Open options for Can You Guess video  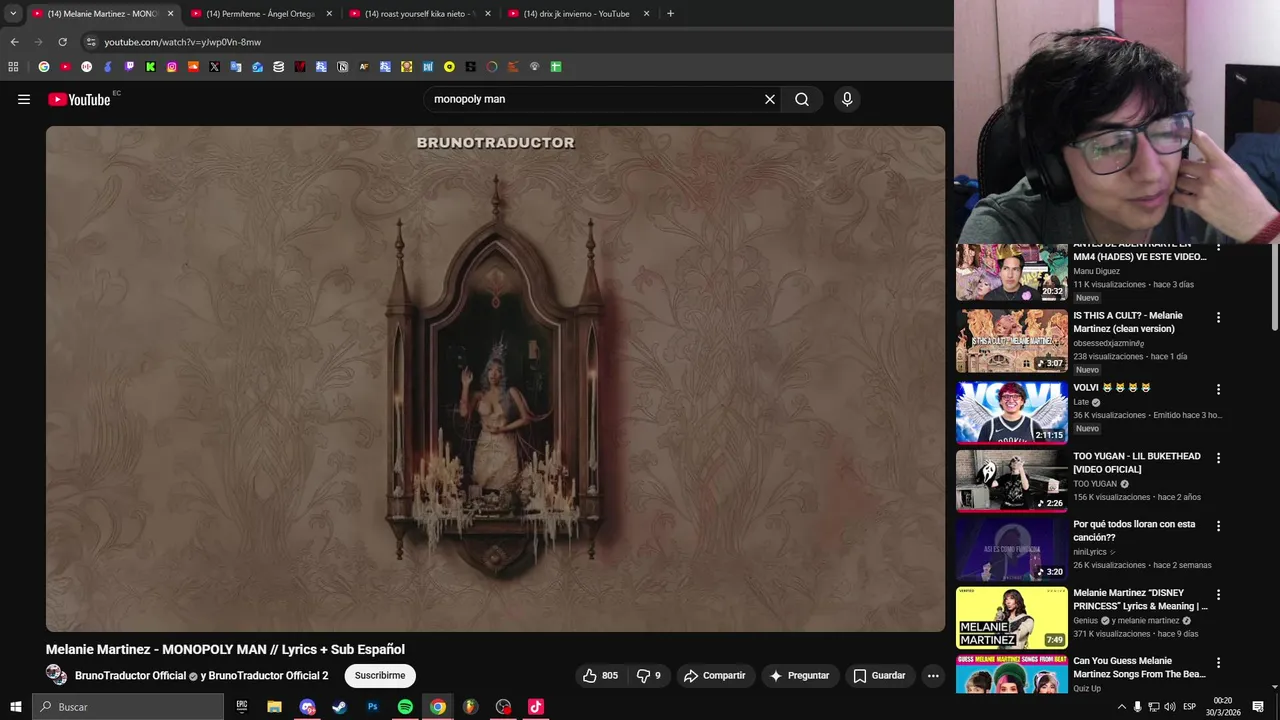(x=1218, y=662)
